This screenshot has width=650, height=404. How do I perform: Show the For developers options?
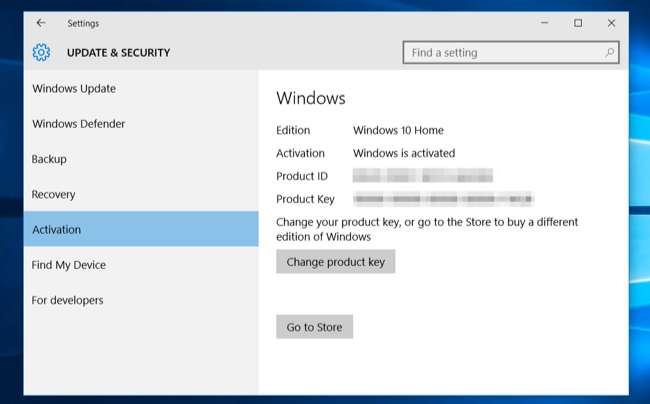(x=68, y=300)
